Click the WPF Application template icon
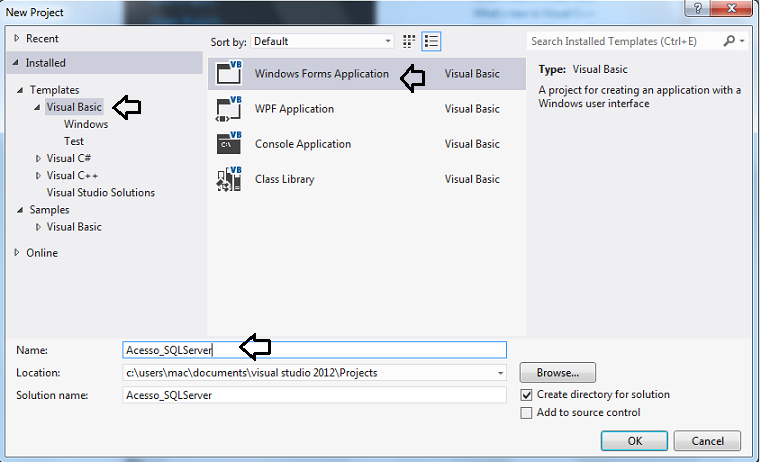This screenshot has height=462, width=761. (x=229, y=109)
